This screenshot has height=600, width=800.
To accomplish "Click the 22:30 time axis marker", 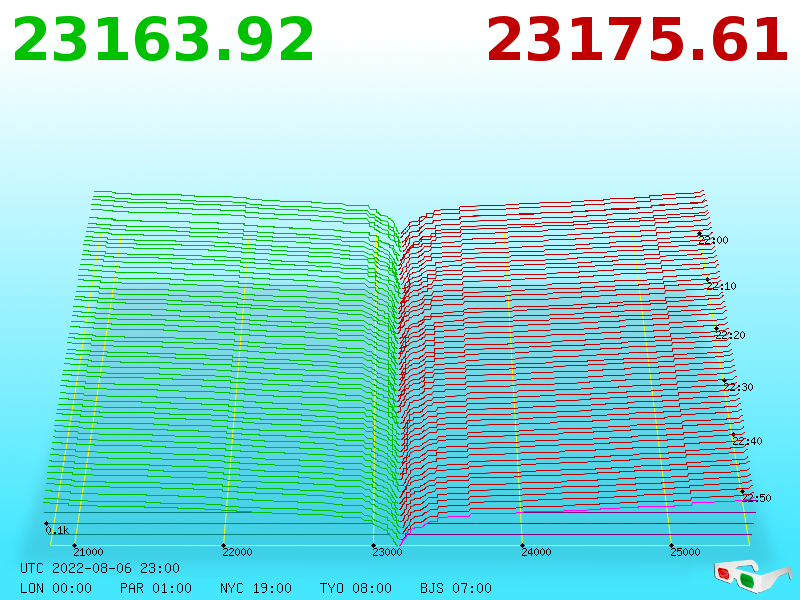I will click(738, 387).
